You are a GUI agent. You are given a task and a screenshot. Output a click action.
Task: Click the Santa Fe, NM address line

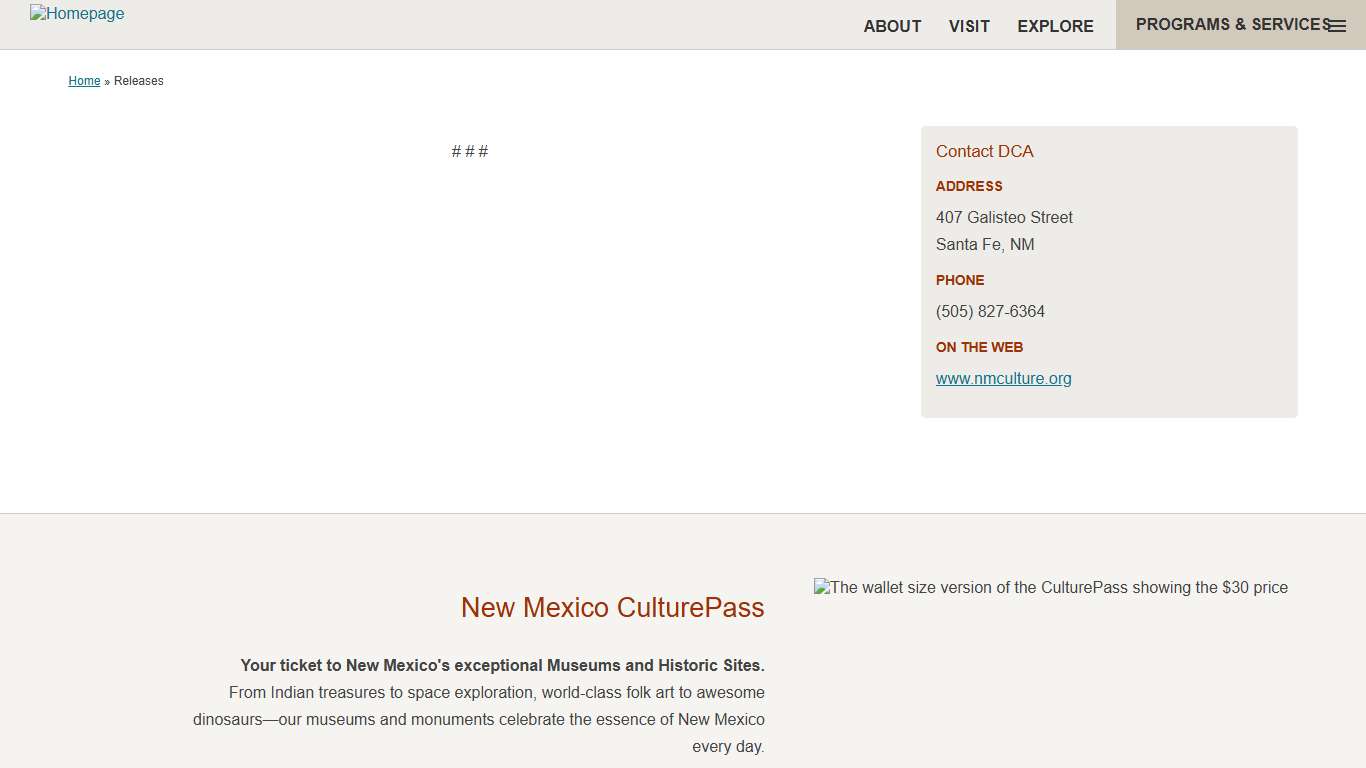[x=985, y=244]
